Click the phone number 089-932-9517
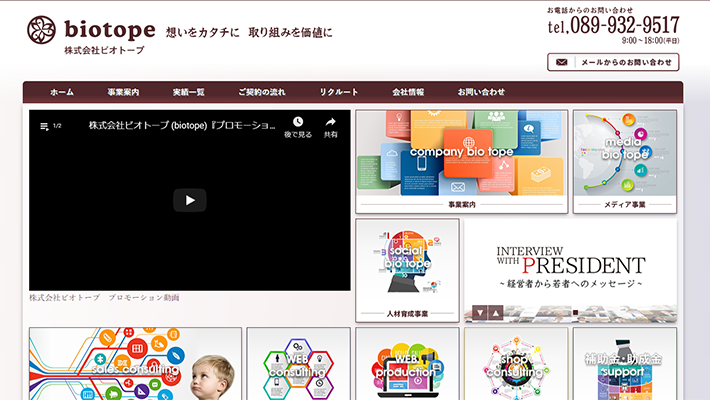710x400 pixels. 625,25
